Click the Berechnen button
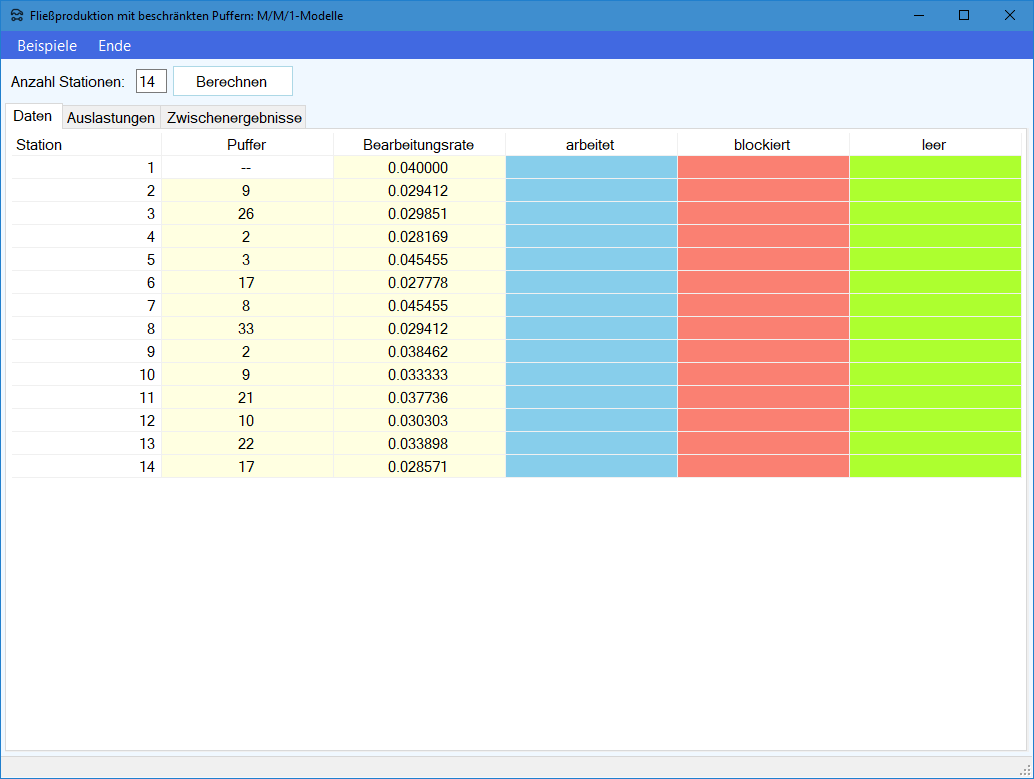Viewport: 1034px width, 779px height. click(x=232, y=81)
